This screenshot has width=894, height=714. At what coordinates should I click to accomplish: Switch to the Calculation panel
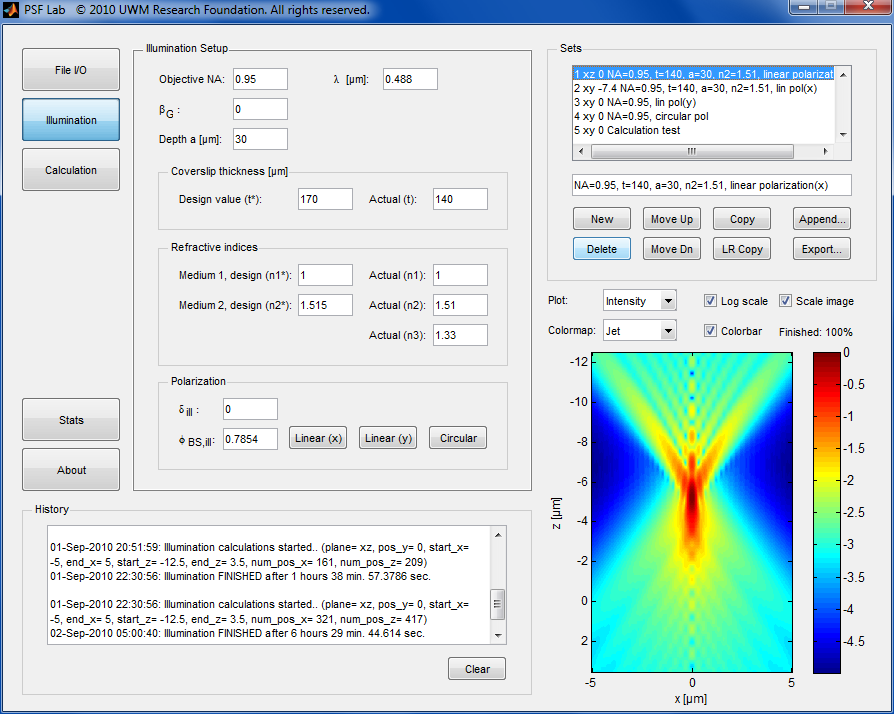[71, 170]
